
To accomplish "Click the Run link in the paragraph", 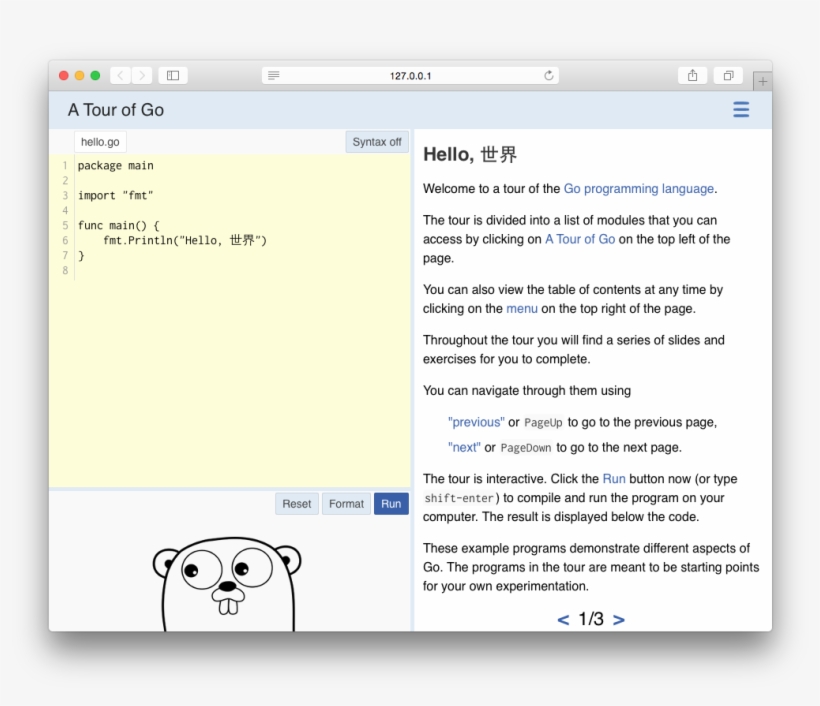I will coord(614,479).
